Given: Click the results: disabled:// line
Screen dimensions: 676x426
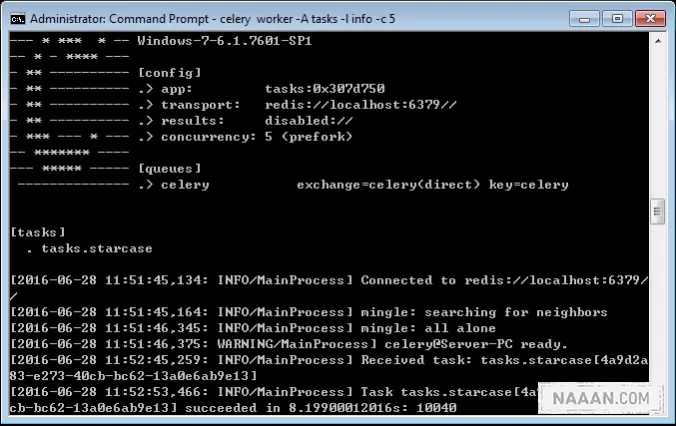Looking at the screenshot, I should [257, 121].
